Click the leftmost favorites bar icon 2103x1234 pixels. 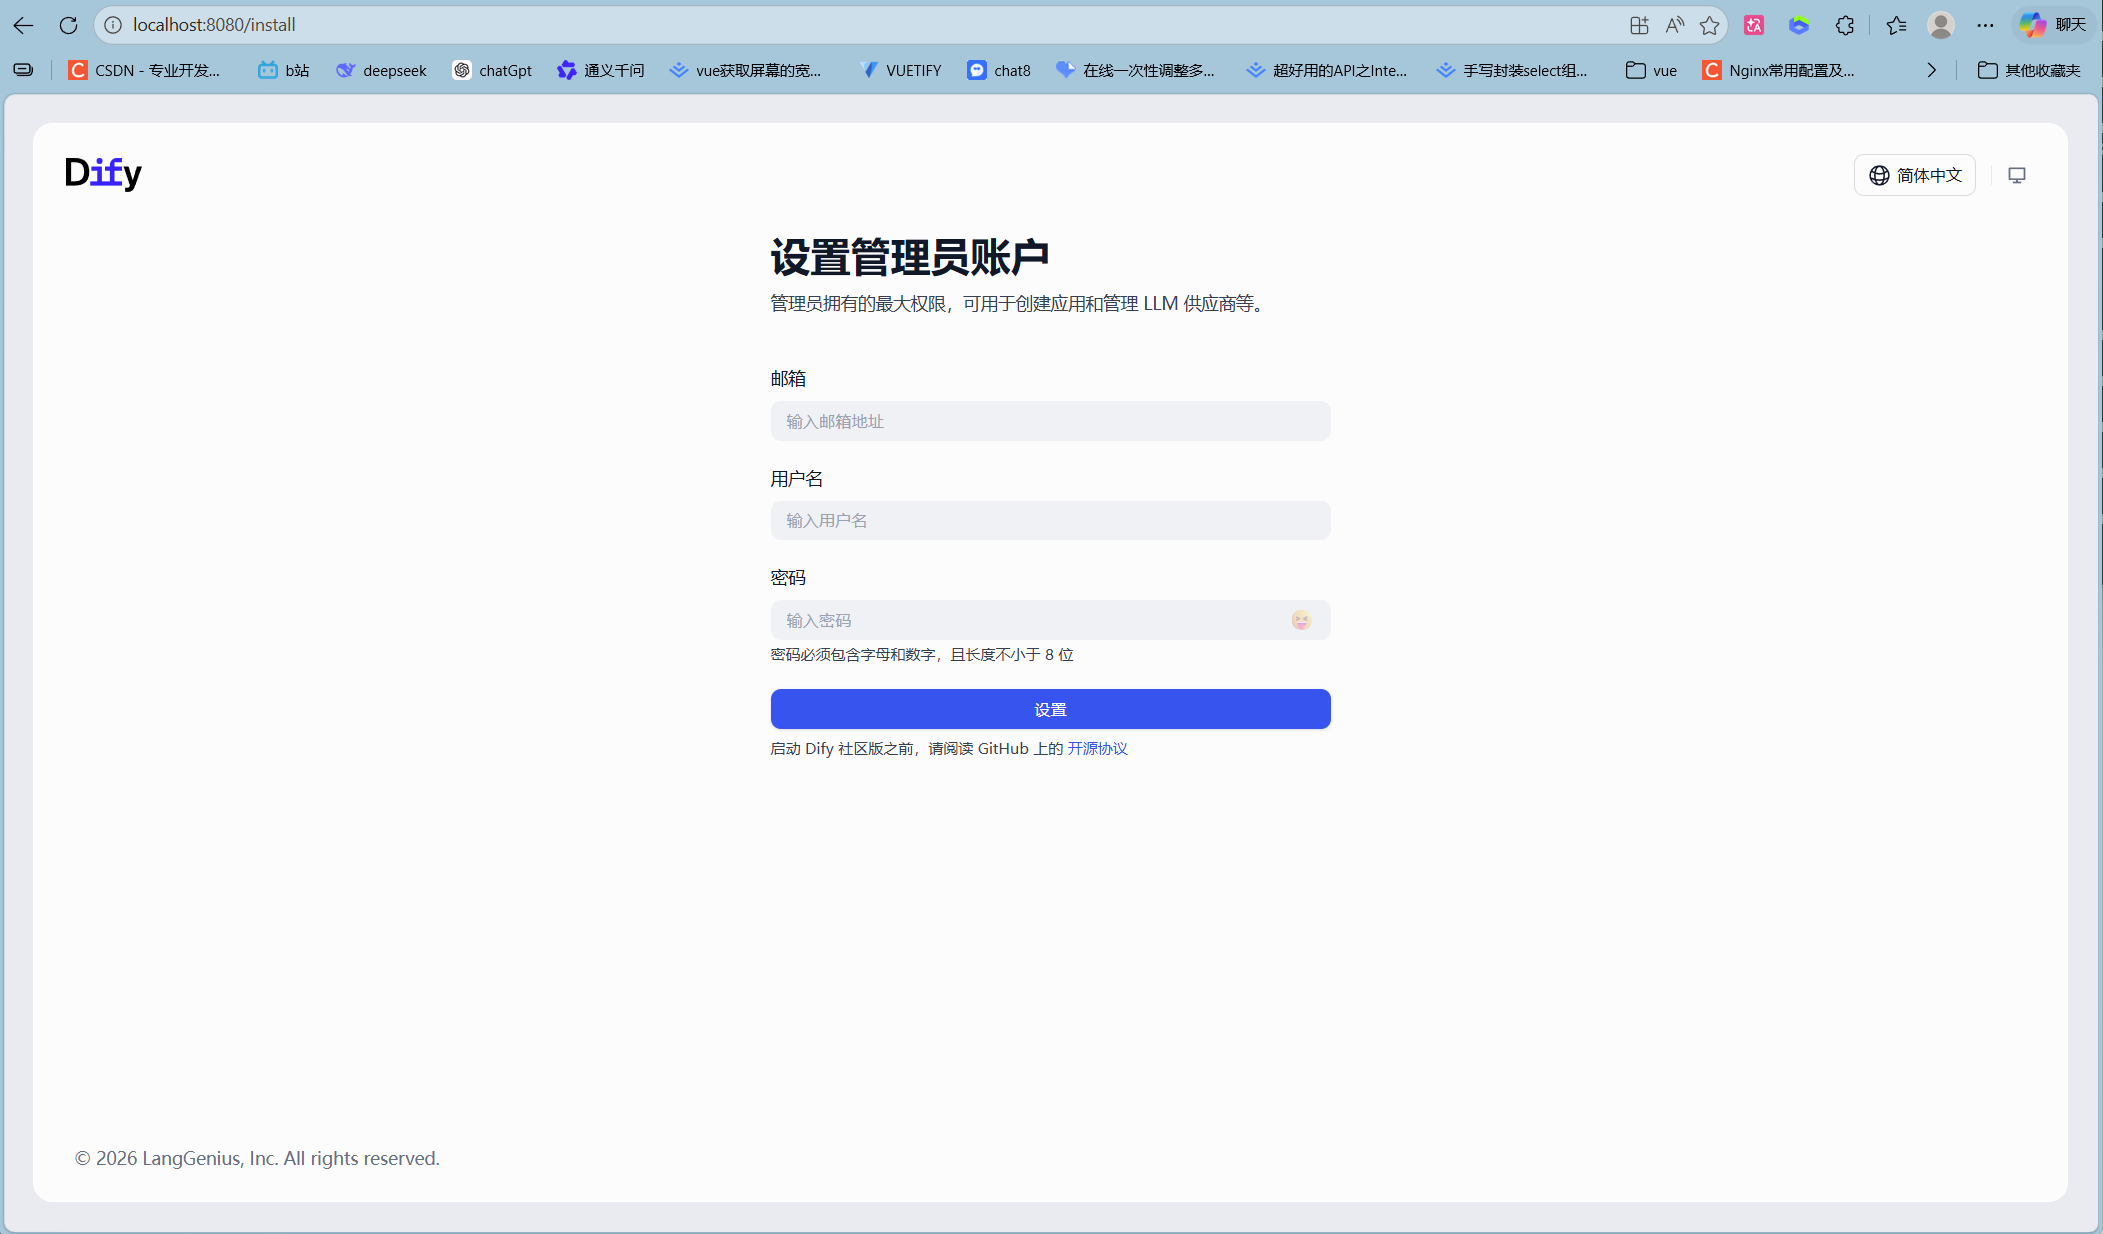pos(23,70)
